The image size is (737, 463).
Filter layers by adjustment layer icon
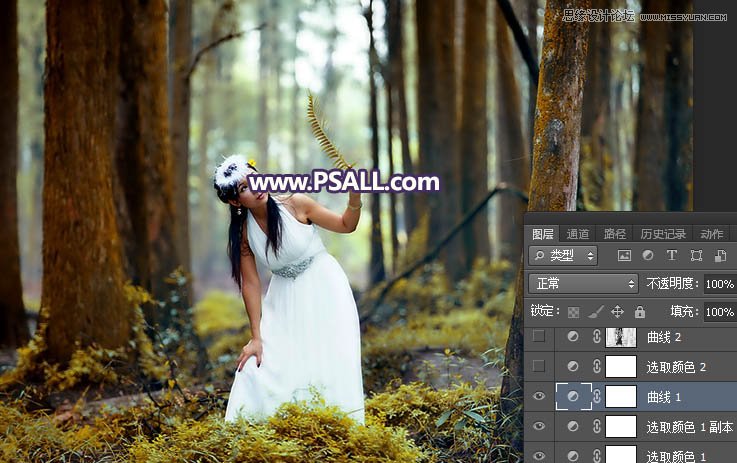pos(648,255)
